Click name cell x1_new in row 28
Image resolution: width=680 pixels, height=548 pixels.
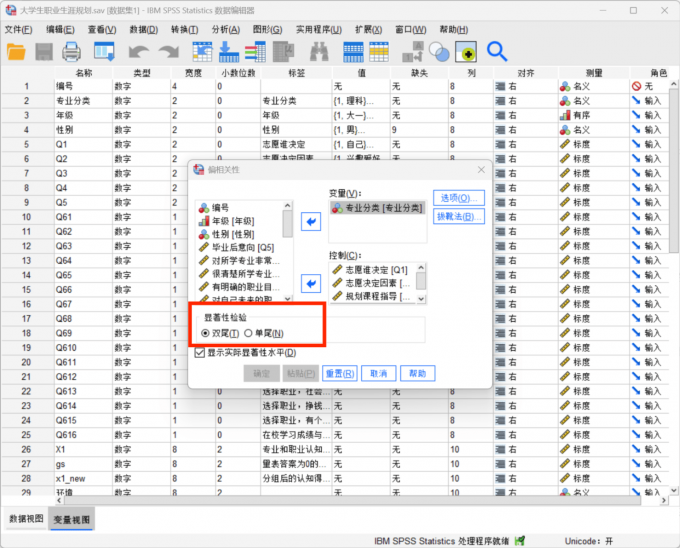click(84, 478)
